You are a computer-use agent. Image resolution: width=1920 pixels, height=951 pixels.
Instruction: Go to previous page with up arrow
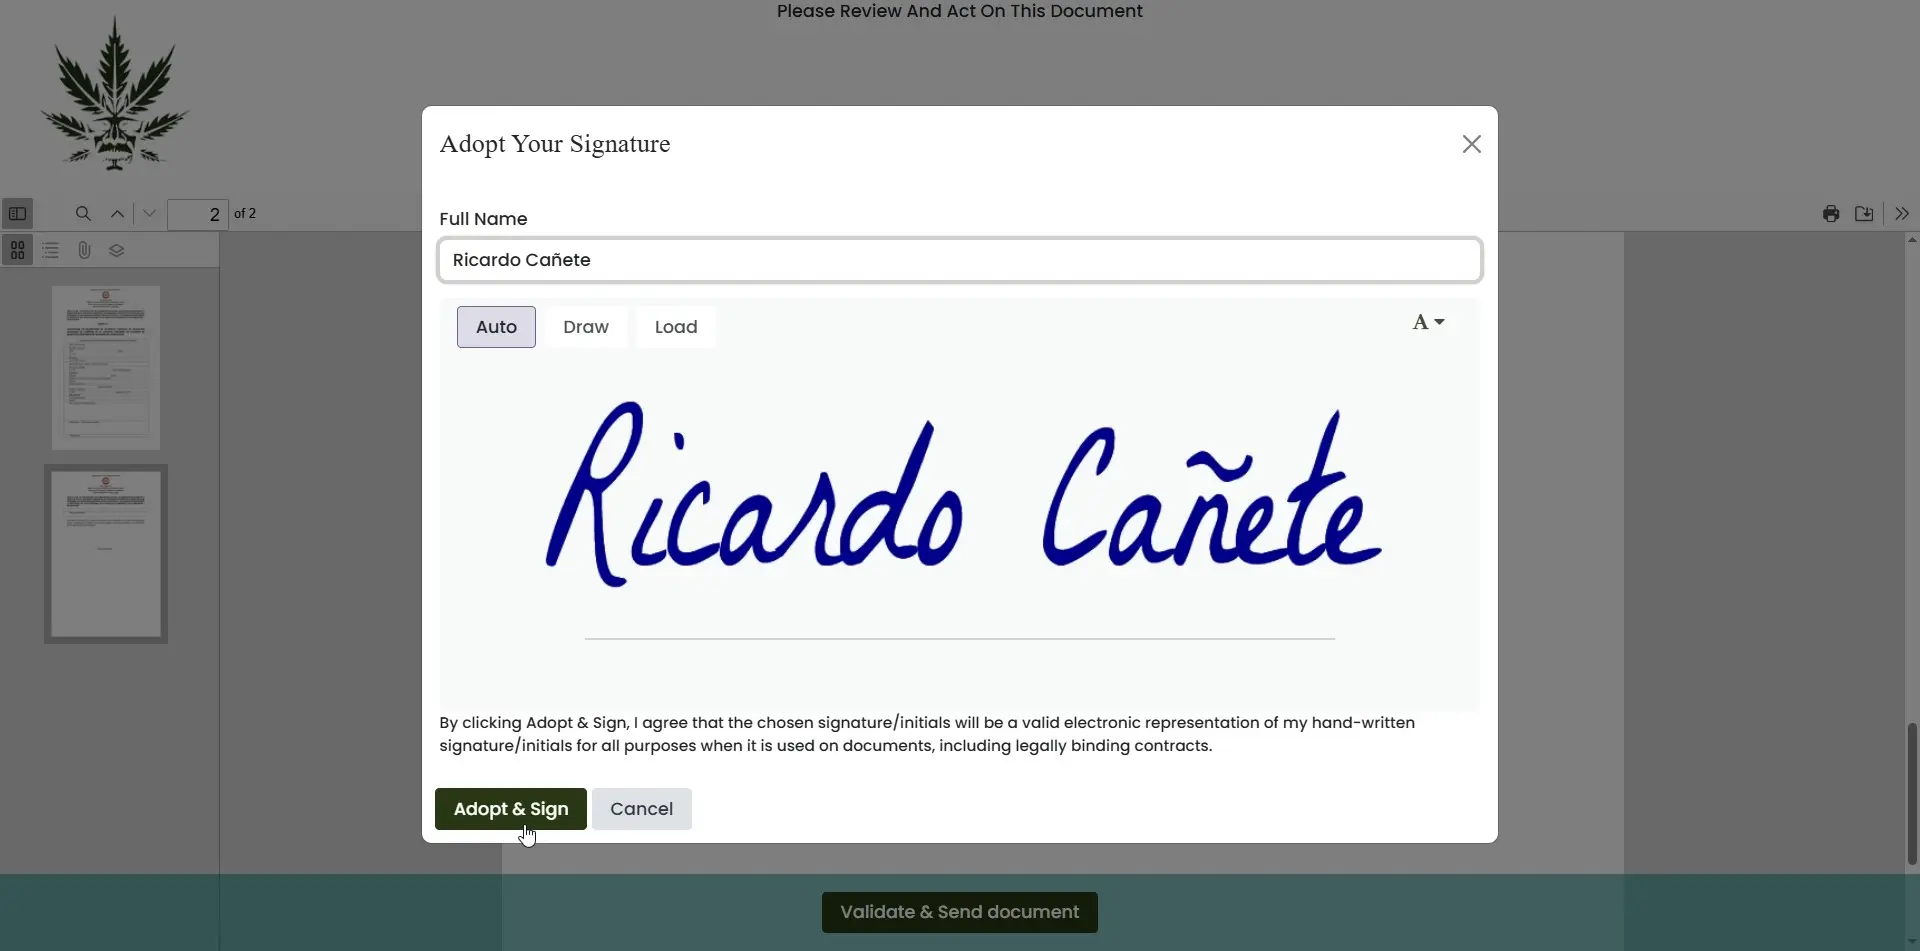[117, 214]
